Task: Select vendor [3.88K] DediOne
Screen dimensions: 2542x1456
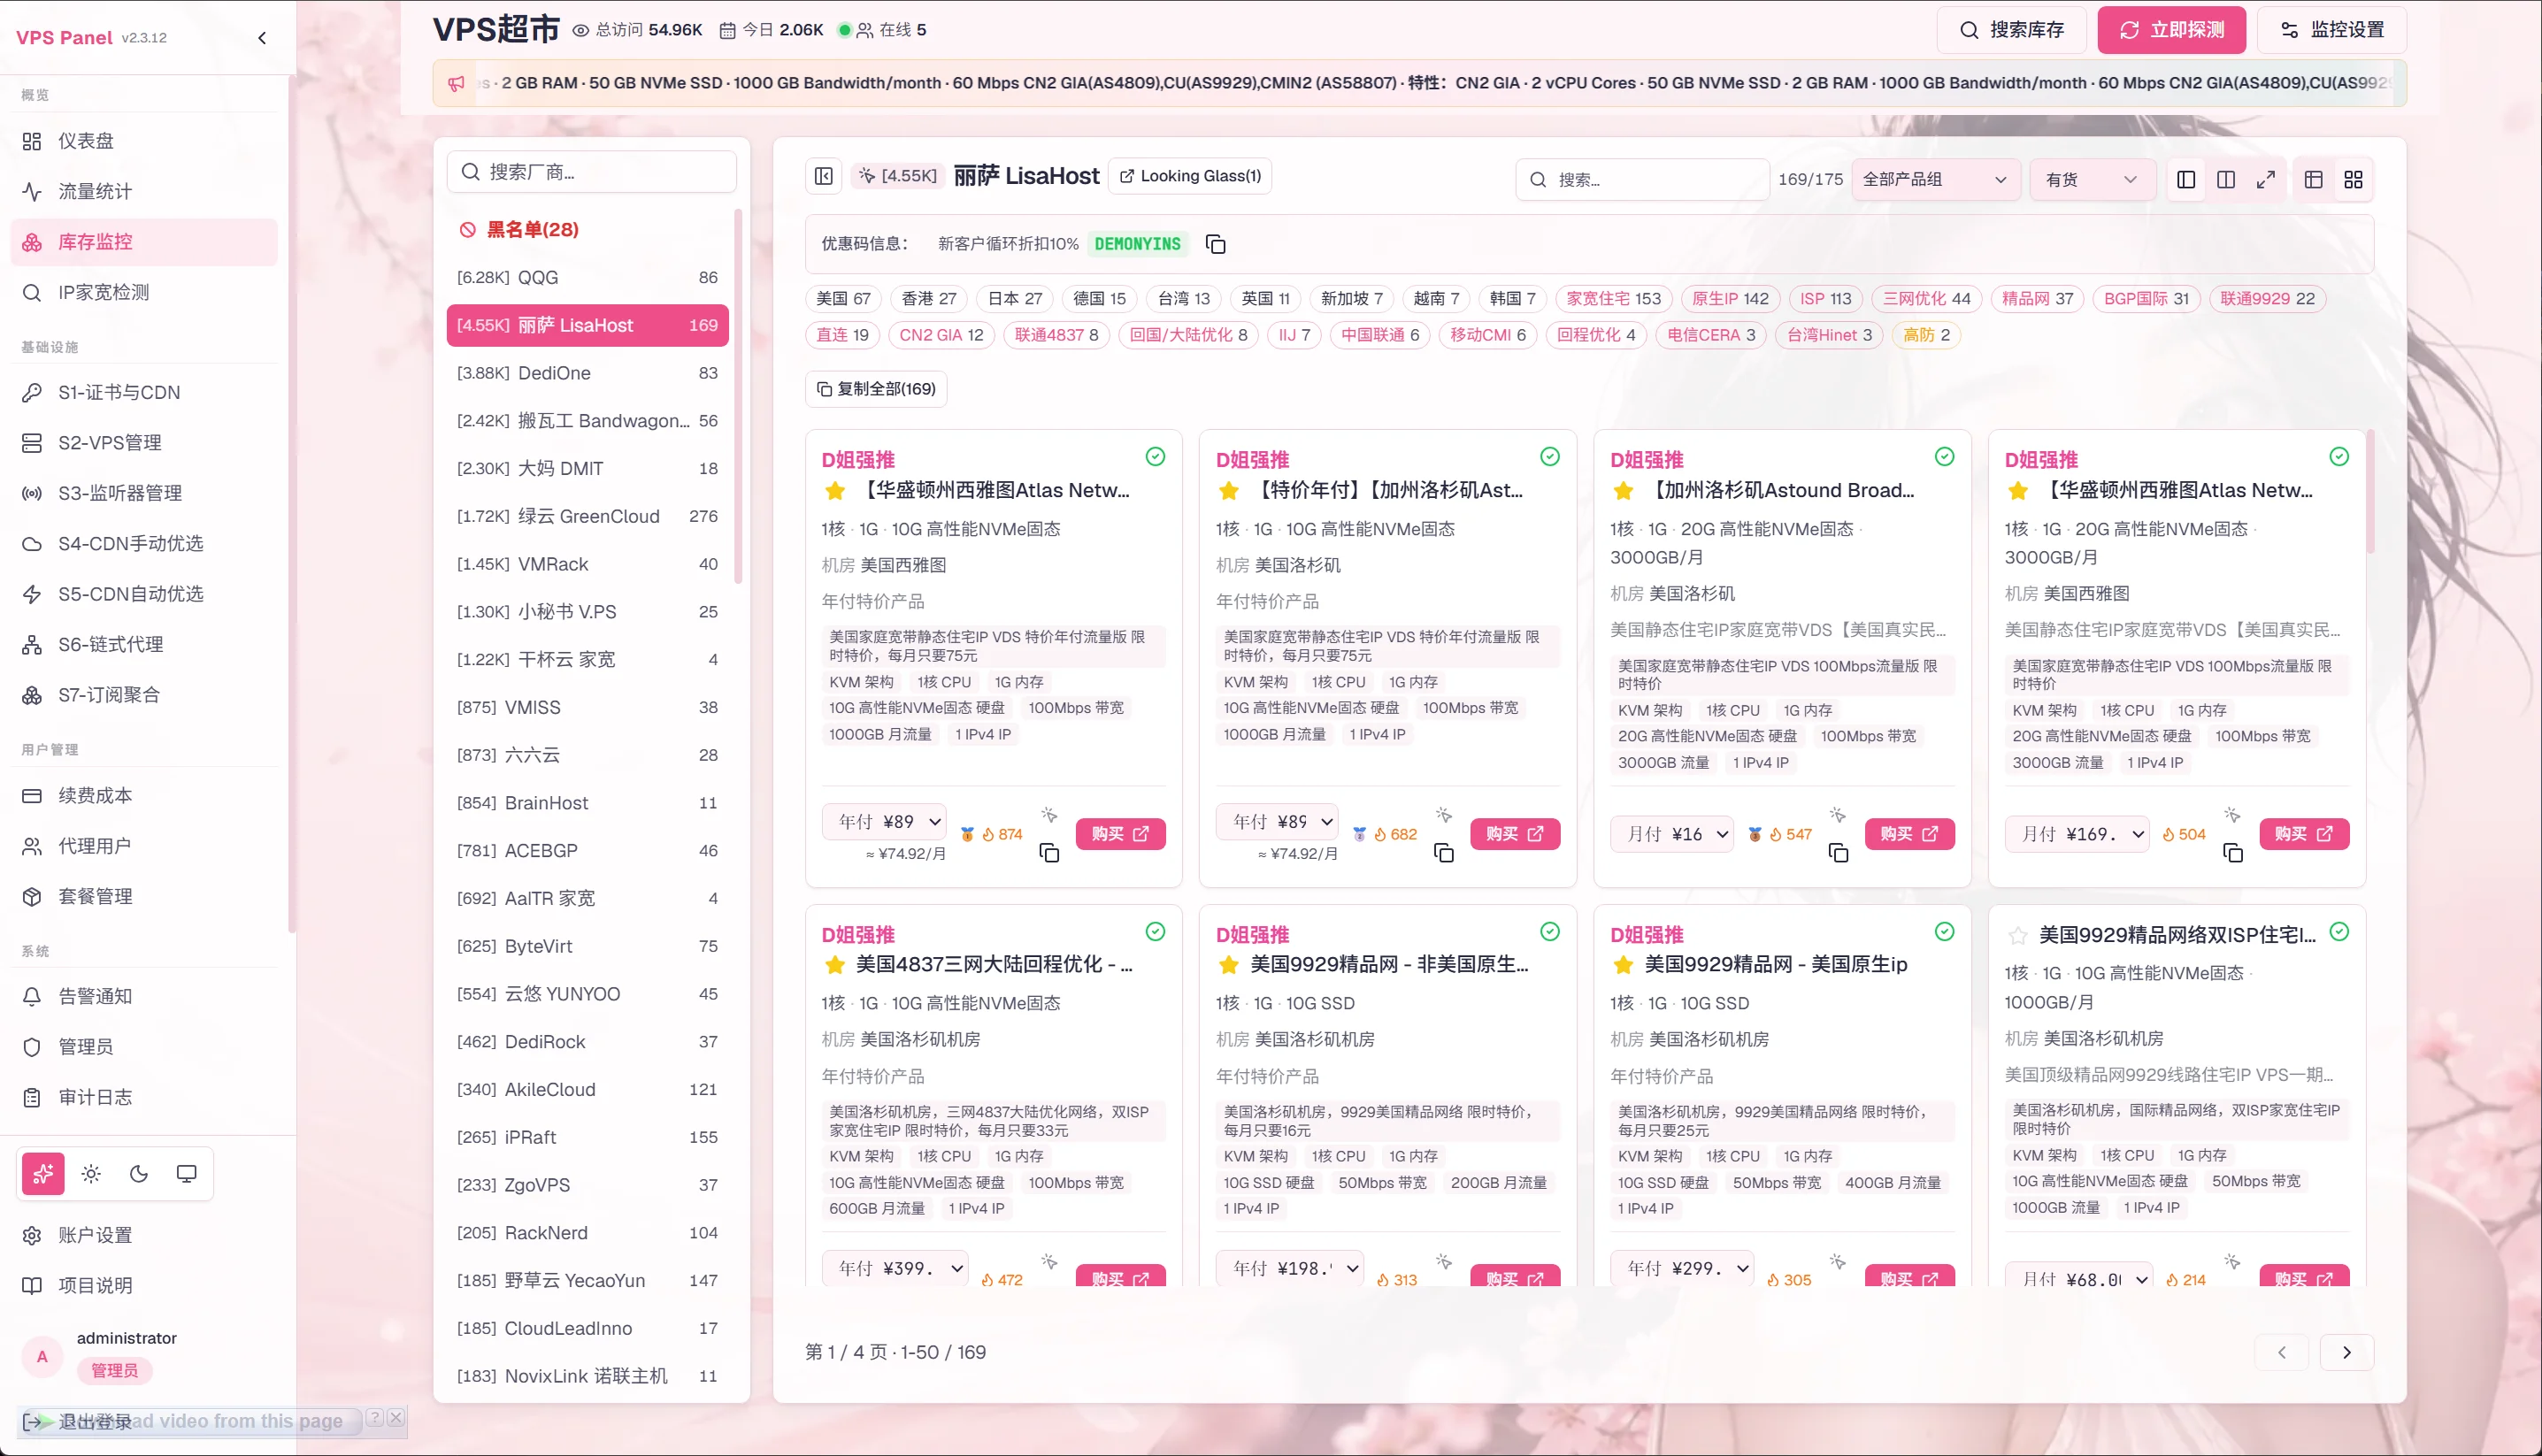Action: click(587, 373)
